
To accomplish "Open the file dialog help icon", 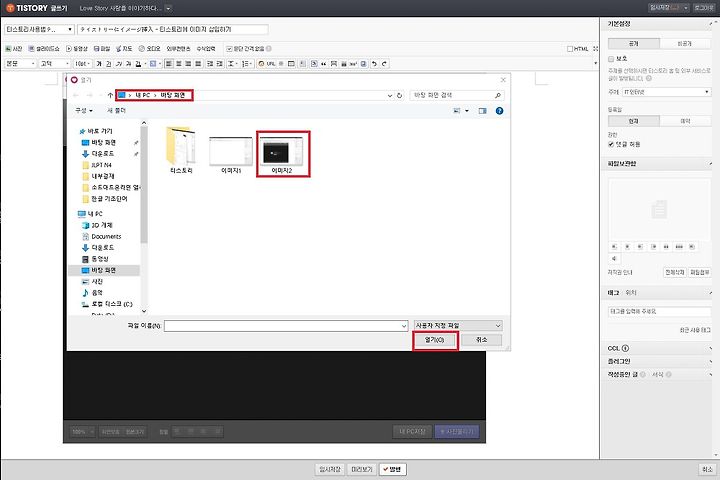I will click(500, 111).
